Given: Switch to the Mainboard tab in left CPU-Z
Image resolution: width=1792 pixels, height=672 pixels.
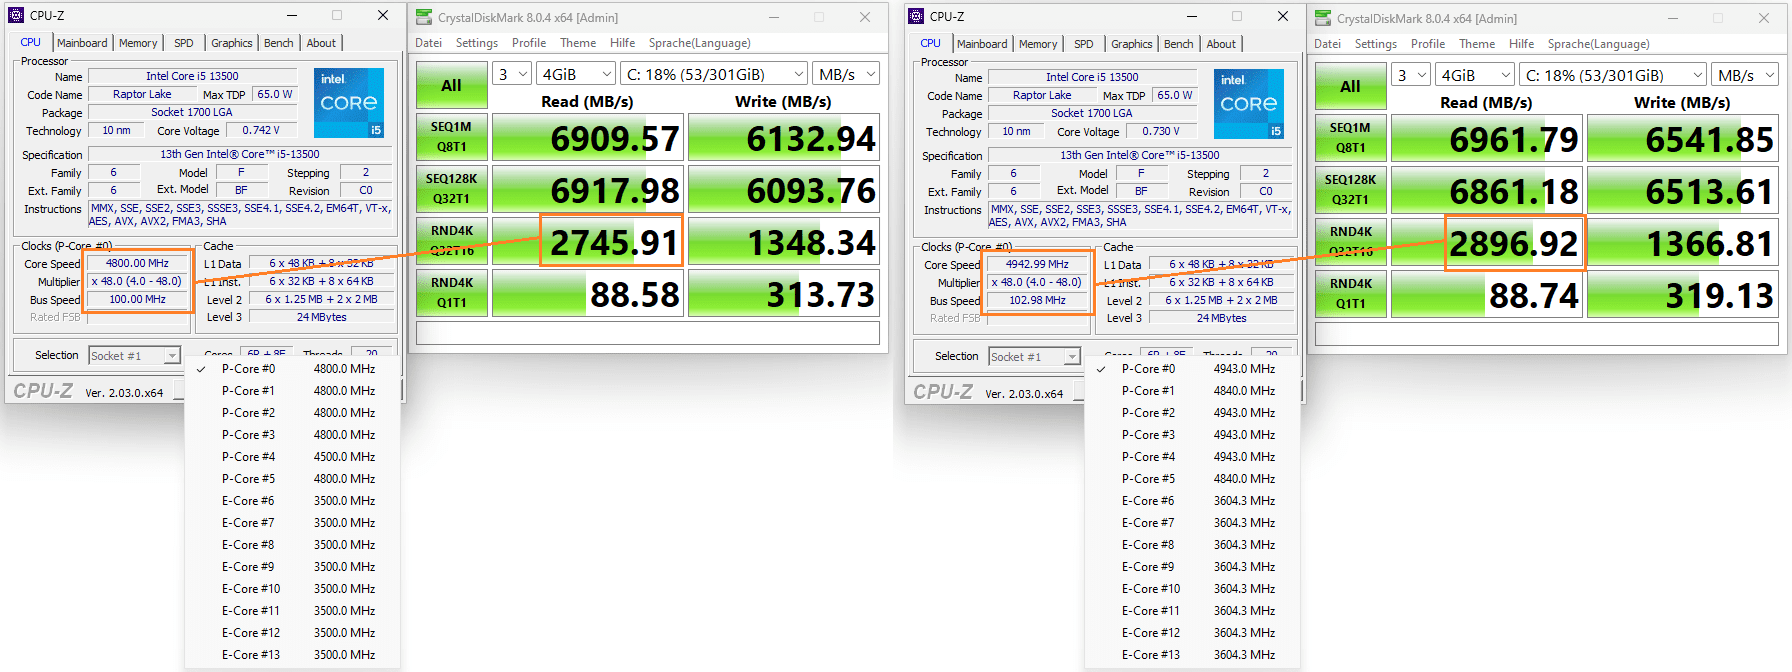Looking at the screenshot, I should click(x=82, y=43).
